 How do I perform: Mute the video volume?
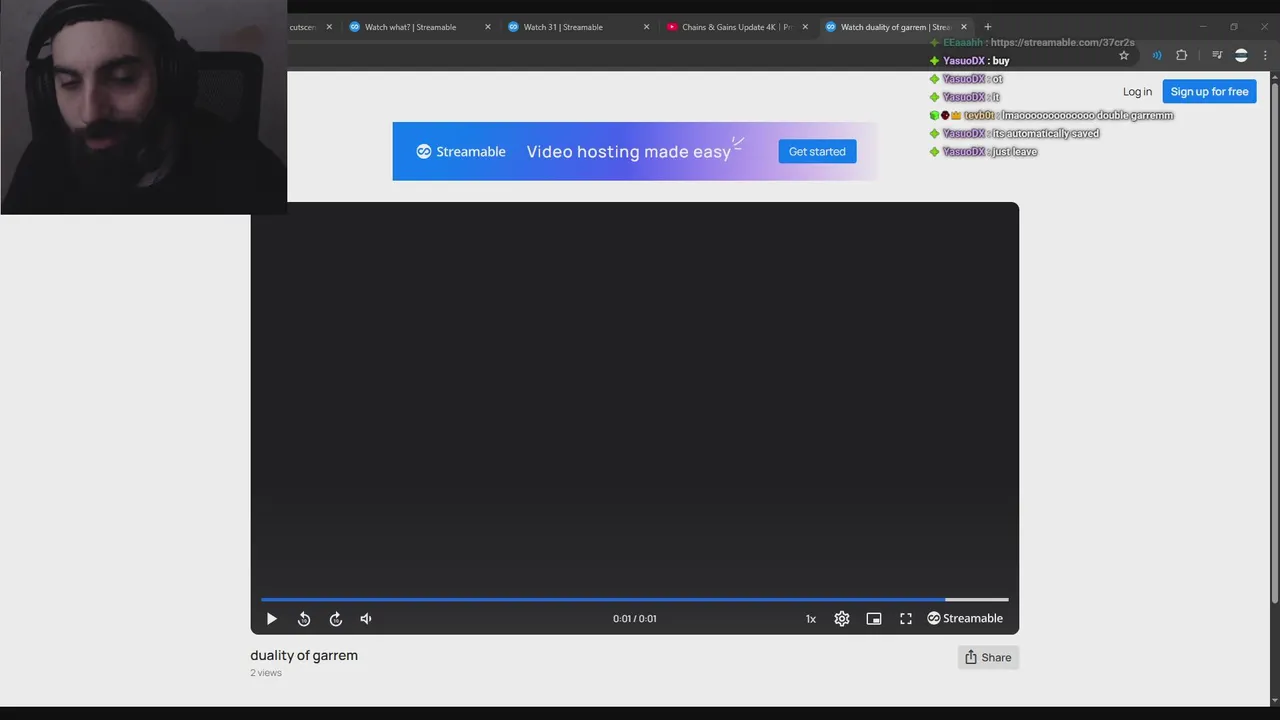[x=366, y=619]
